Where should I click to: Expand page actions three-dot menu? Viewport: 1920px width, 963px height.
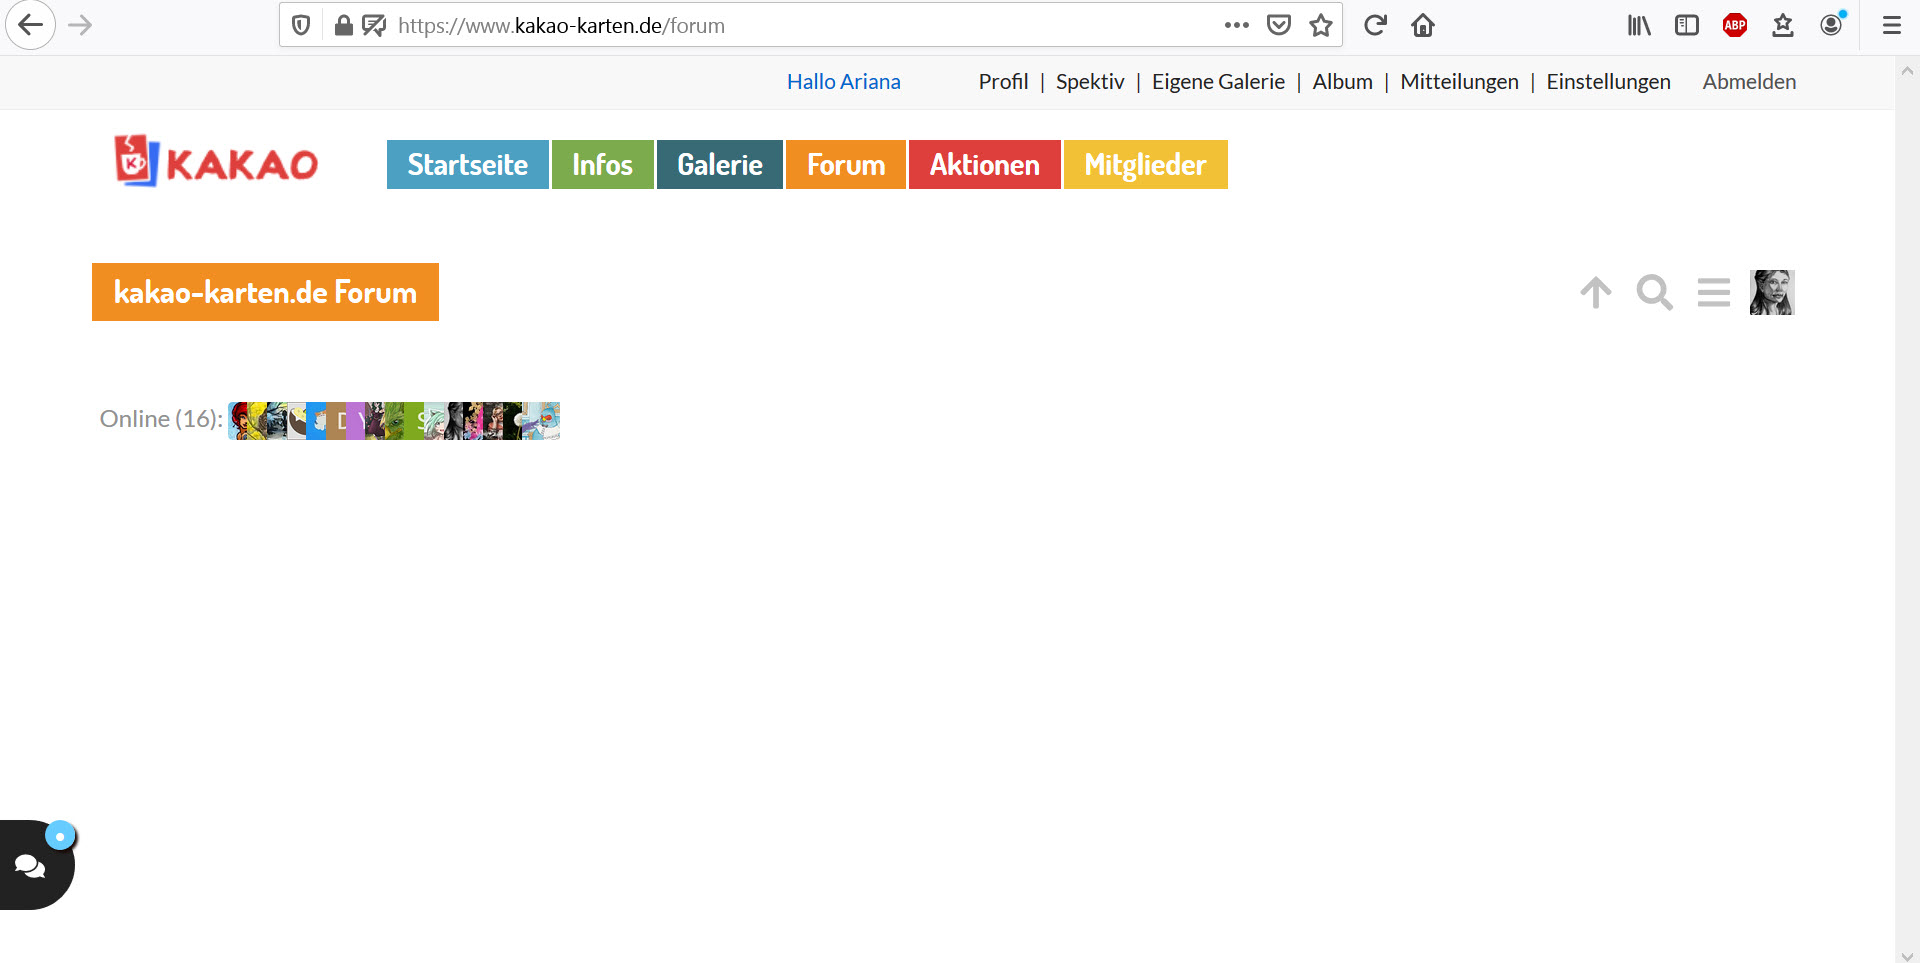tap(1236, 26)
